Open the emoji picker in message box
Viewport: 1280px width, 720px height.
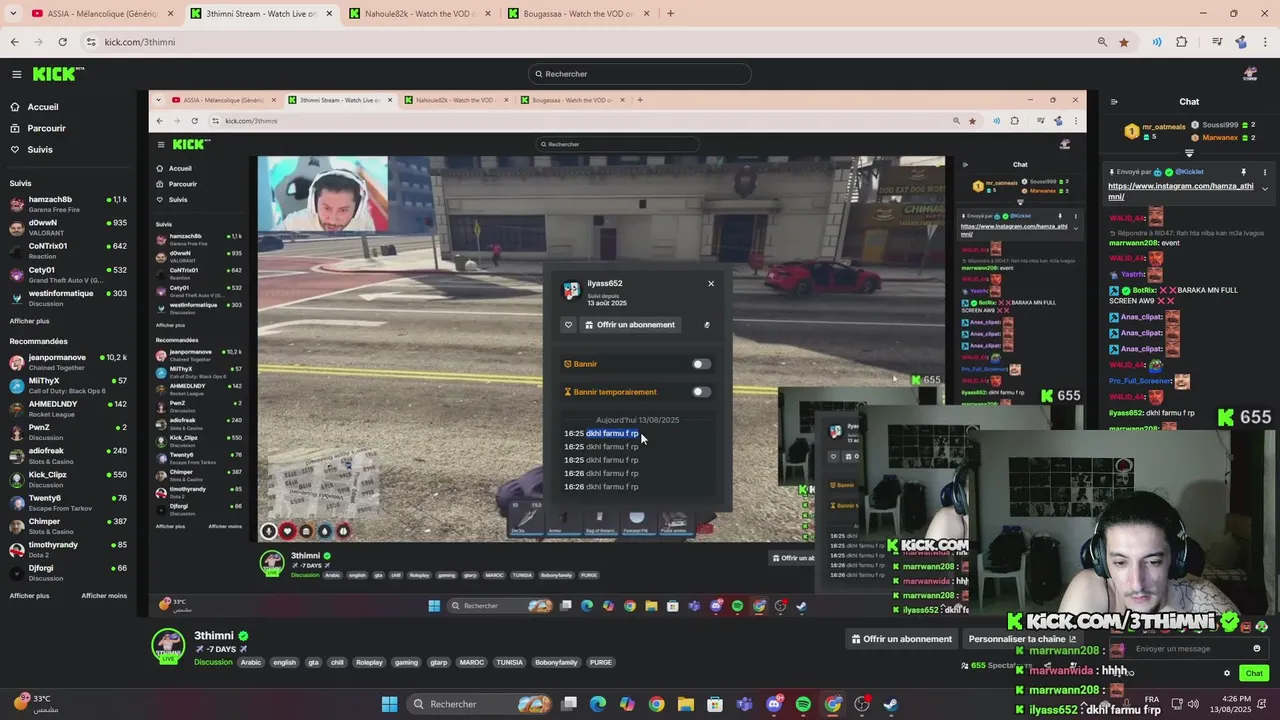[1257, 648]
